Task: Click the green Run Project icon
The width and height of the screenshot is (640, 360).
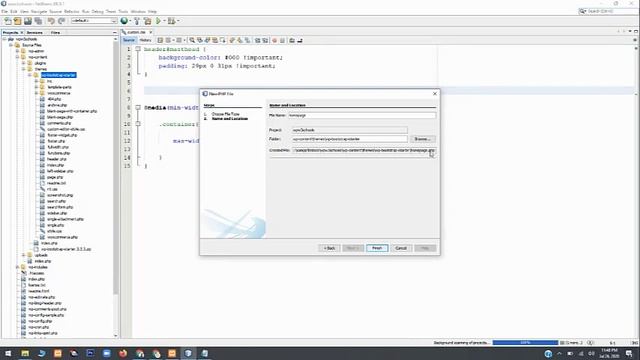Action: pos(158,21)
